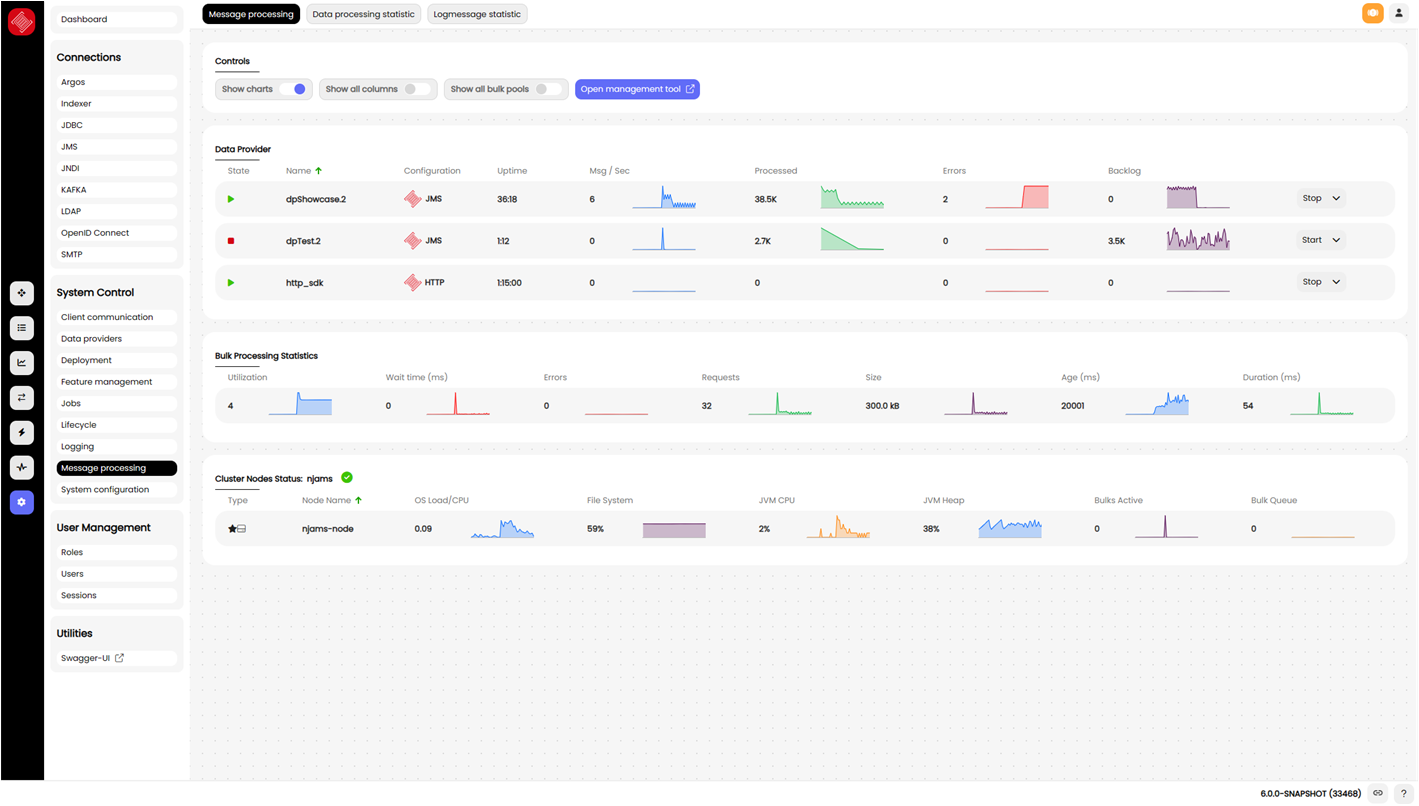Expand the dropdown arrow next to dpShowcase.2 Stop
1419x806 pixels.
click(x=1336, y=199)
